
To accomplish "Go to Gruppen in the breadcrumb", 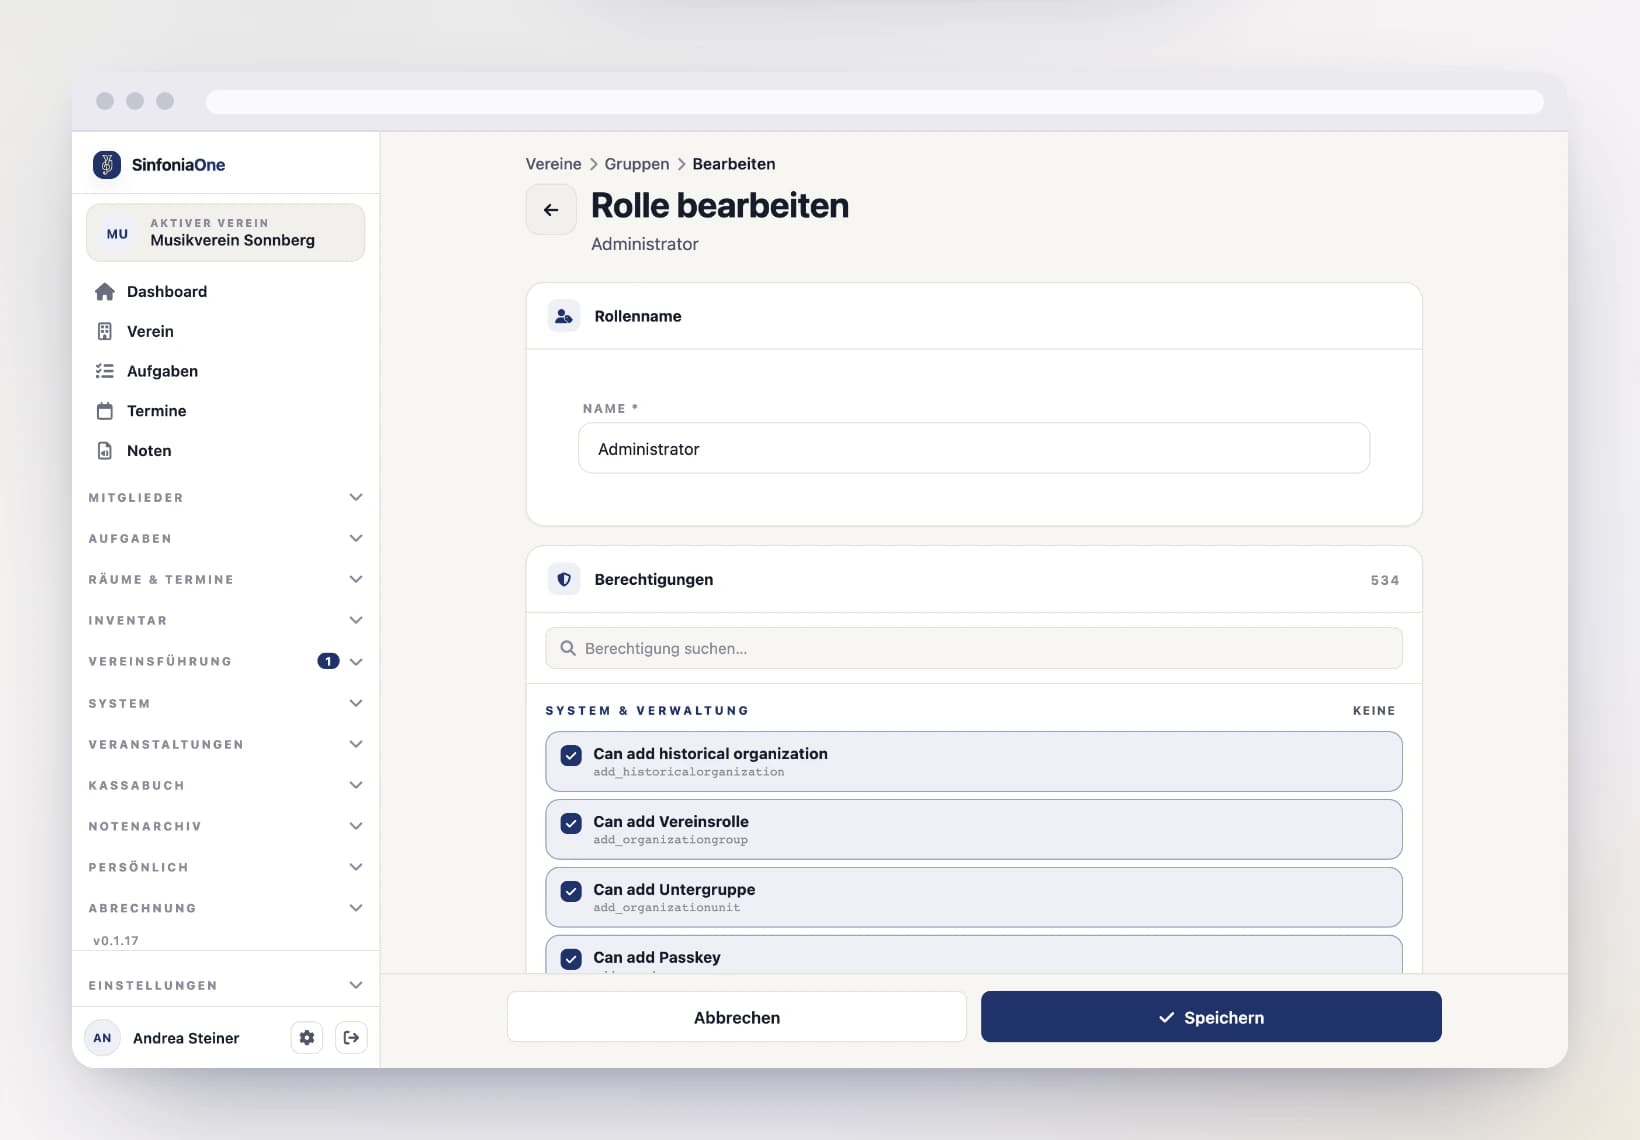I will pos(637,164).
